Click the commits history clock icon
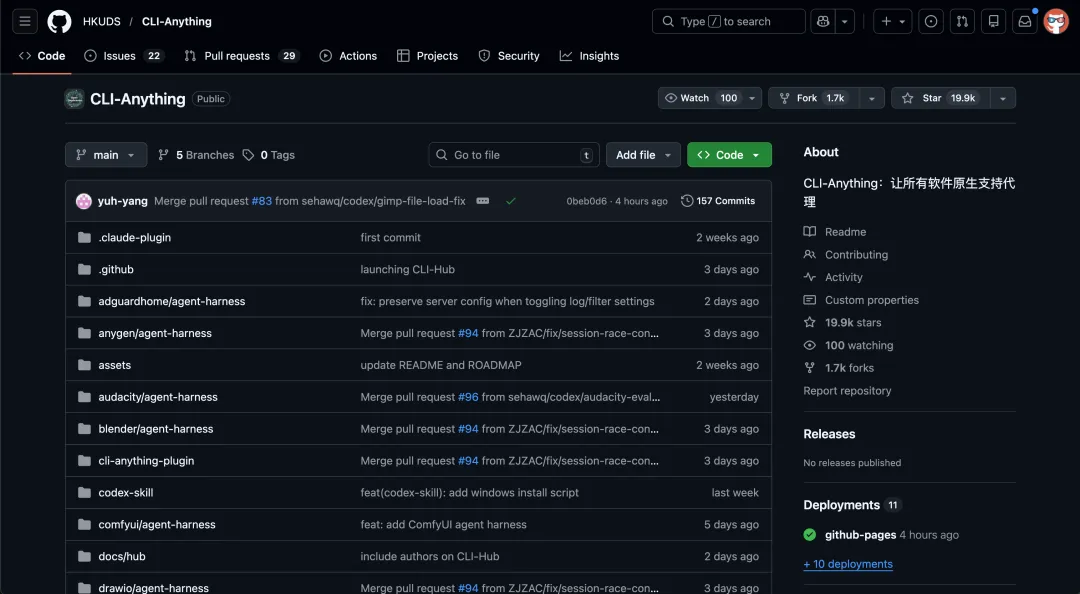Viewport: 1080px width, 594px height. tap(687, 201)
